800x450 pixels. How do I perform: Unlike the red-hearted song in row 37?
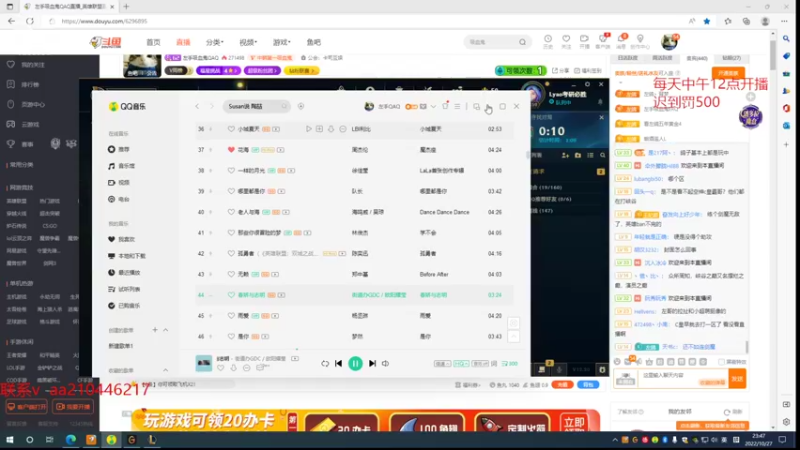(231, 150)
